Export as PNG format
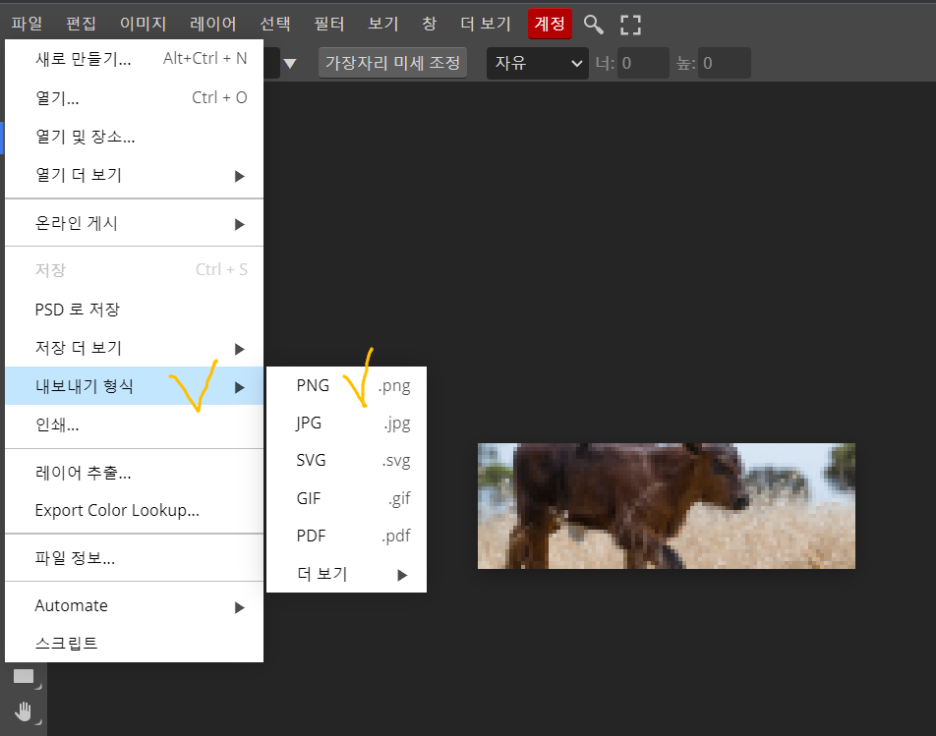Screen dimensions: 936x736 [x=346, y=386]
